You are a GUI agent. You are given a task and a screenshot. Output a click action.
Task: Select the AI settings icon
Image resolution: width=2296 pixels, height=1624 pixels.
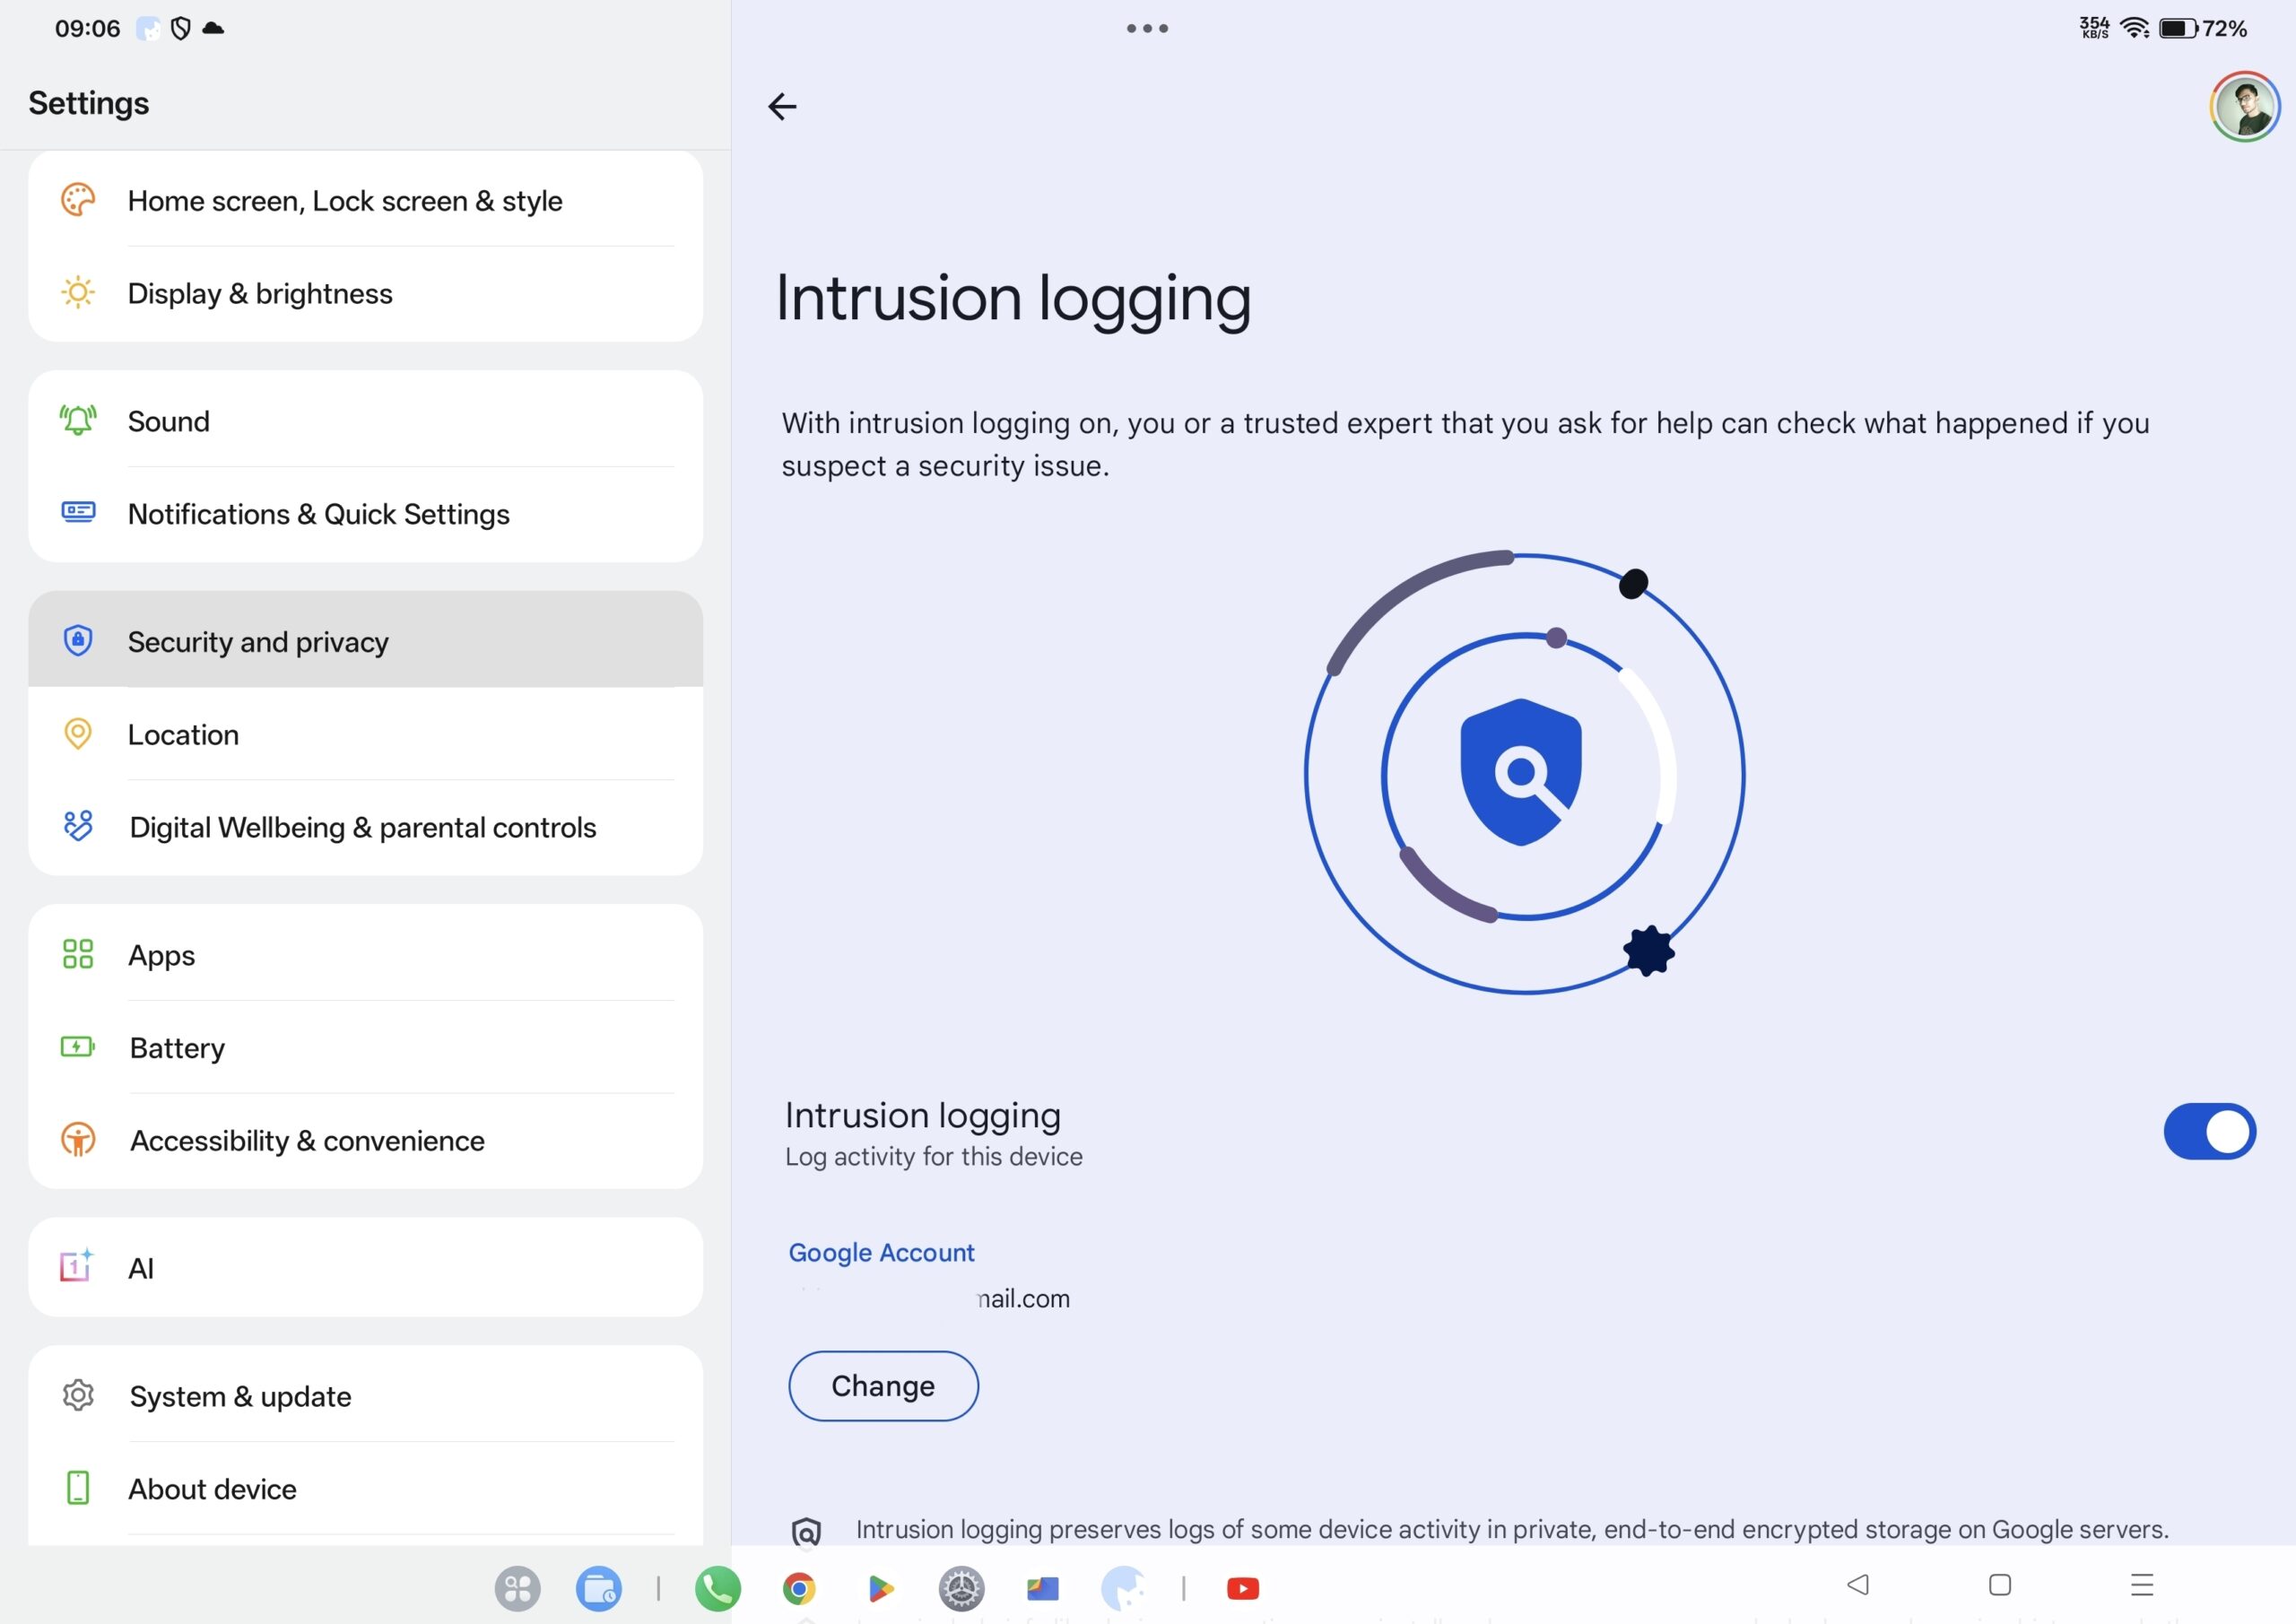[x=77, y=1267]
